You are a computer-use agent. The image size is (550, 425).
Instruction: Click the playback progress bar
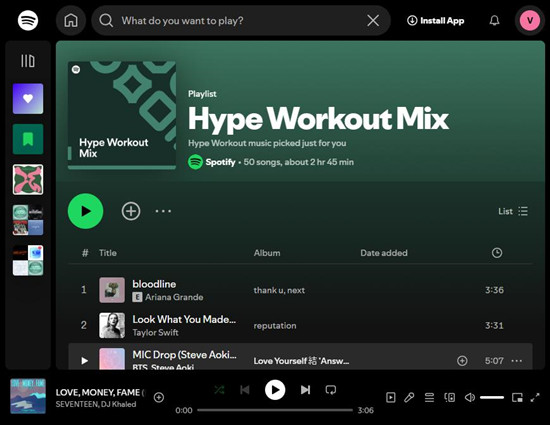pos(275,410)
